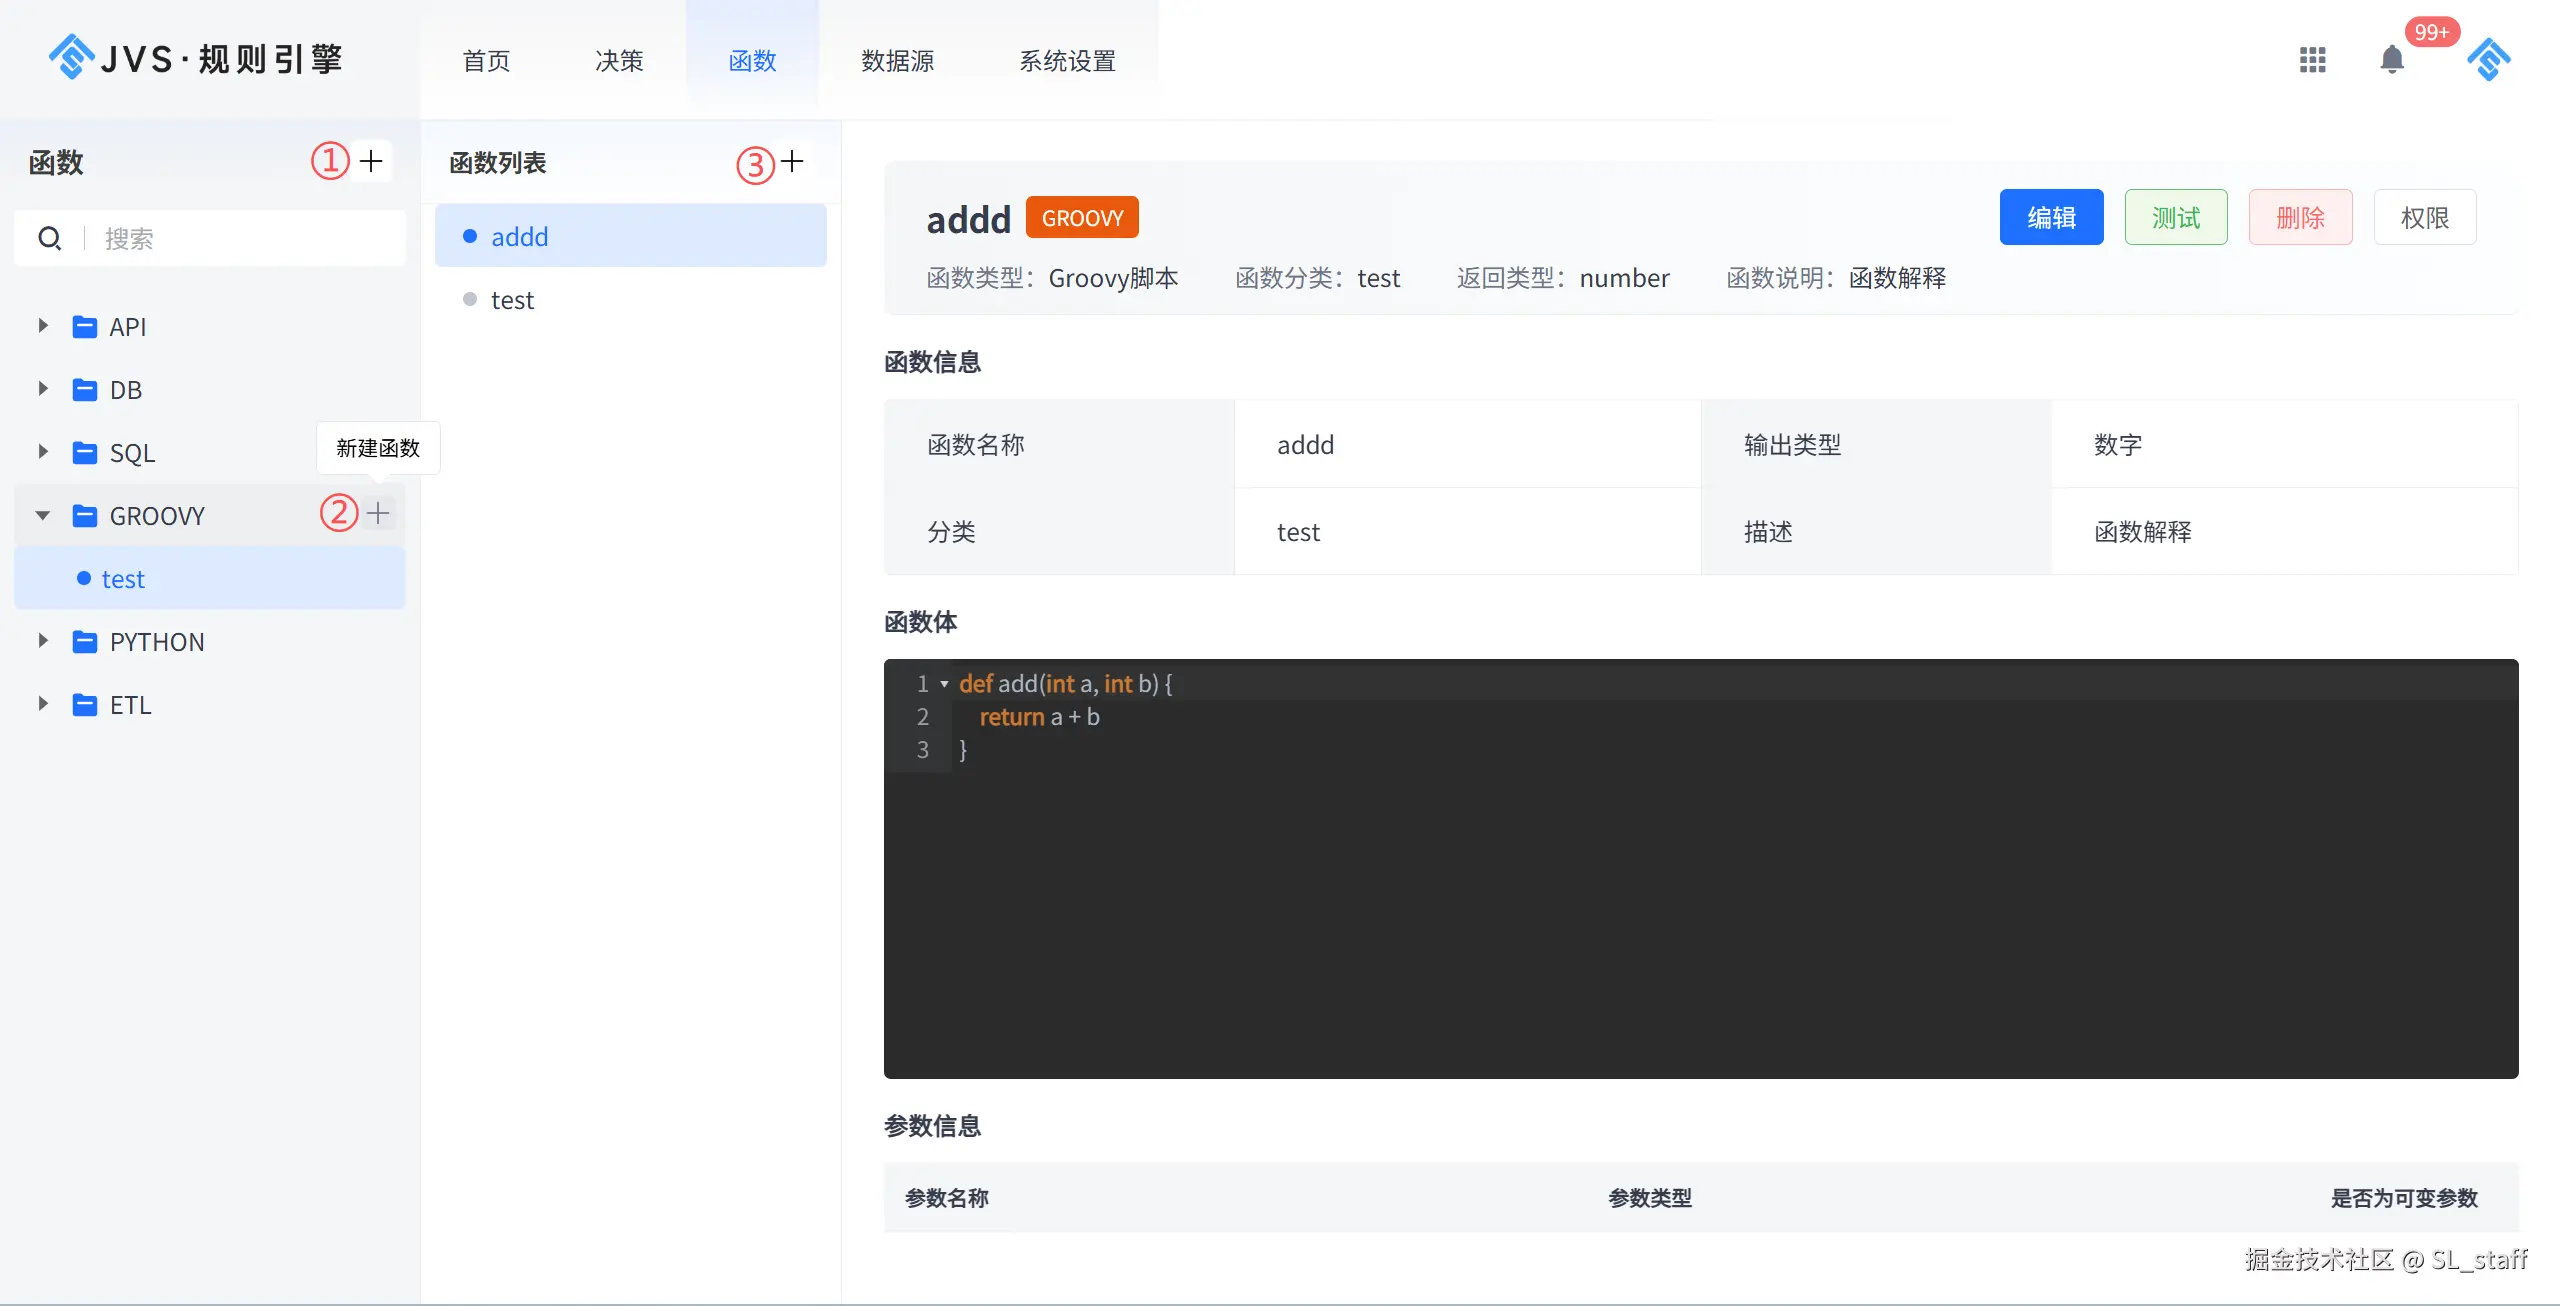Click the 99+ notification badge

(x=2432, y=32)
